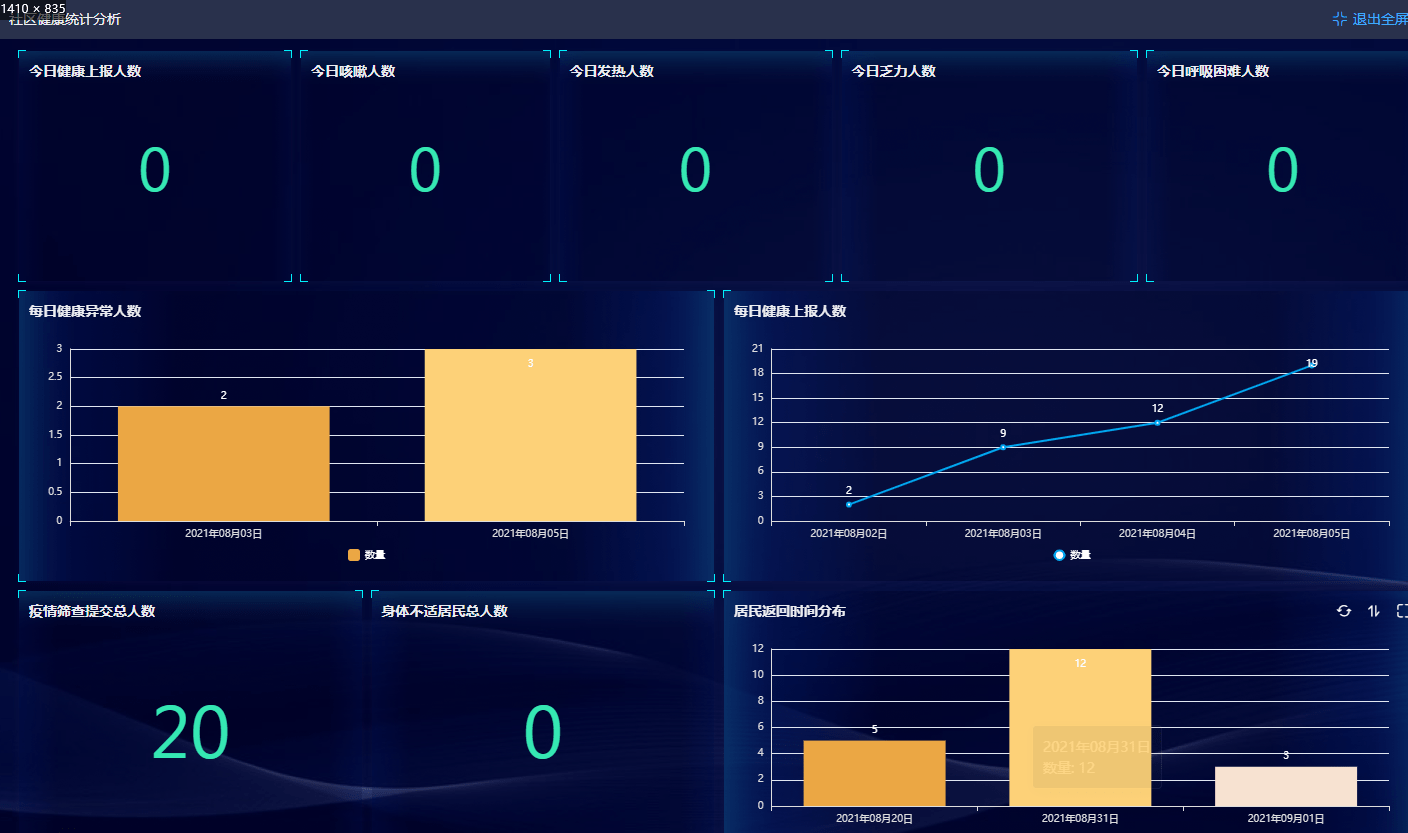
Task: Click the 居民返回时间分布 chart title
Action: coord(790,611)
